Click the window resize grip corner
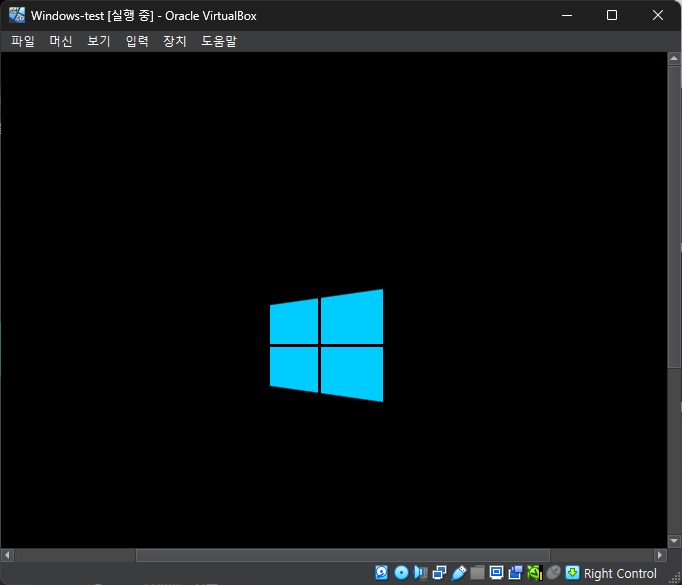This screenshot has height=585, width=682. (675, 578)
